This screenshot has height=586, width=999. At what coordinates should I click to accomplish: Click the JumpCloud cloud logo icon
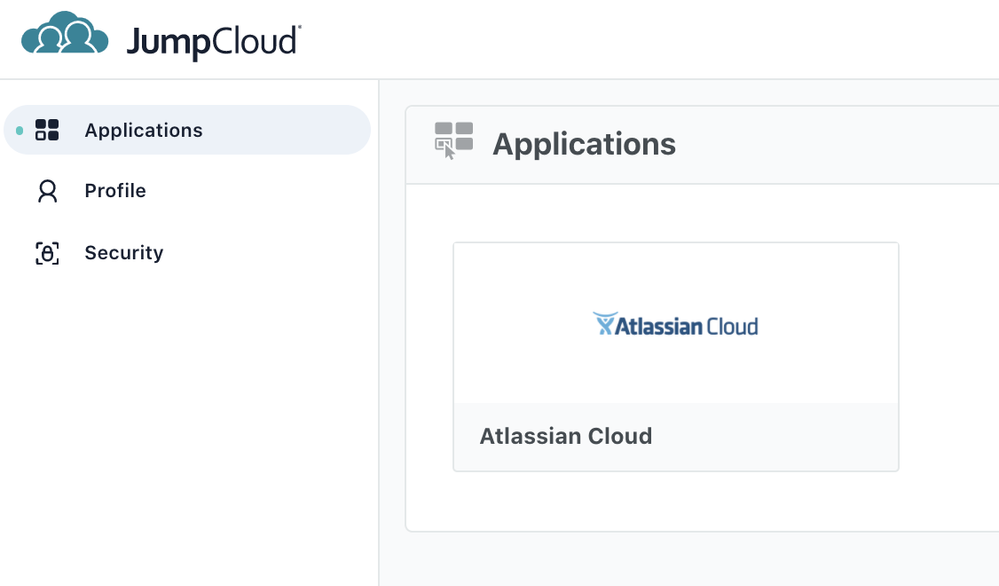(x=64, y=33)
